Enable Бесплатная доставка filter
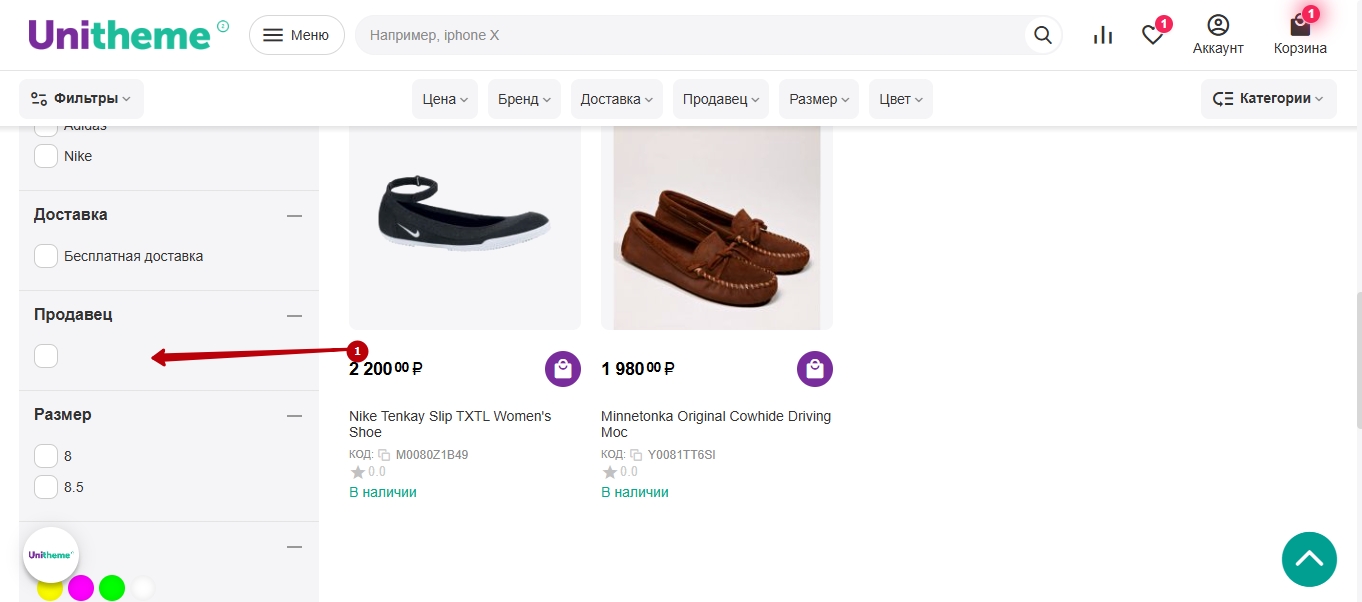Image resolution: width=1362 pixels, height=602 pixels. (46, 256)
